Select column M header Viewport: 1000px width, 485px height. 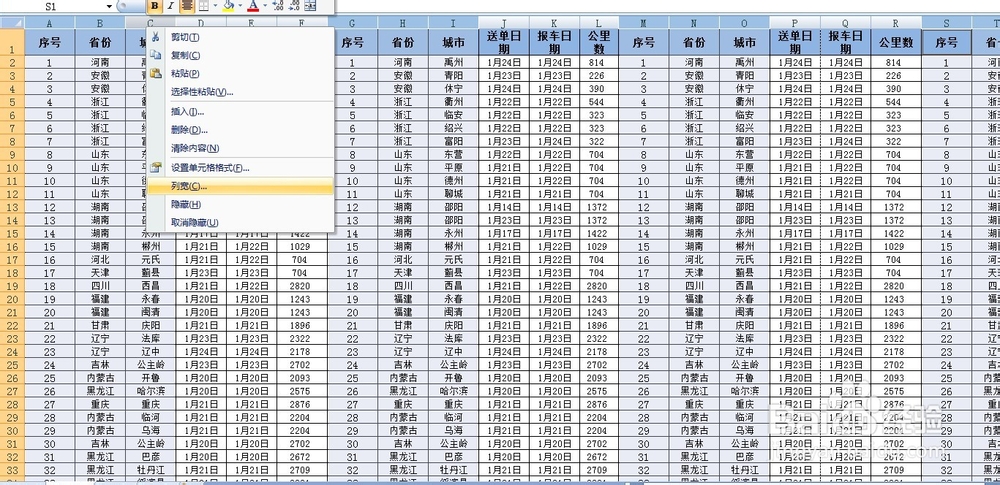point(643,24)
